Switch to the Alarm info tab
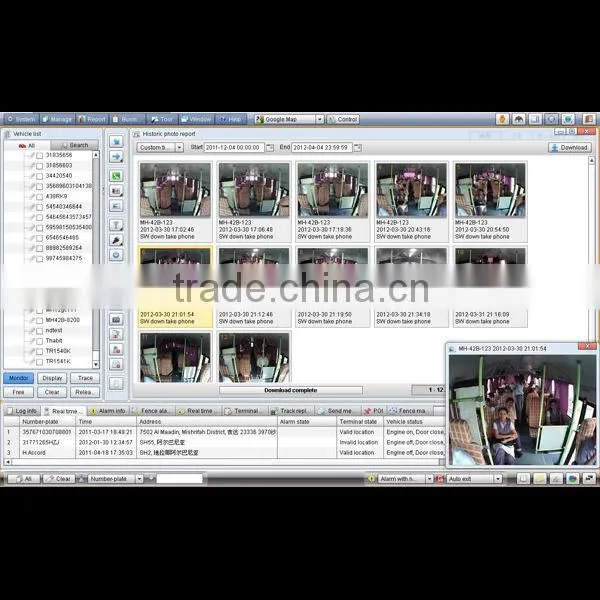The width and height of the screenshot is (600, 600). [x=108, y=411]
